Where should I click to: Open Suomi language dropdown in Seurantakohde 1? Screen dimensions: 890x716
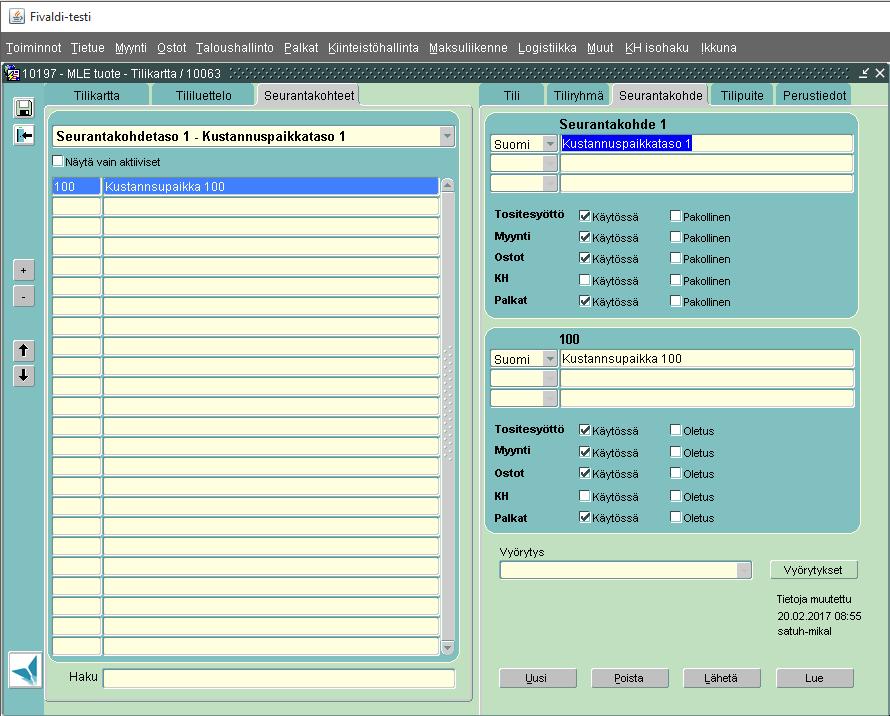click(x=549, y=144)
